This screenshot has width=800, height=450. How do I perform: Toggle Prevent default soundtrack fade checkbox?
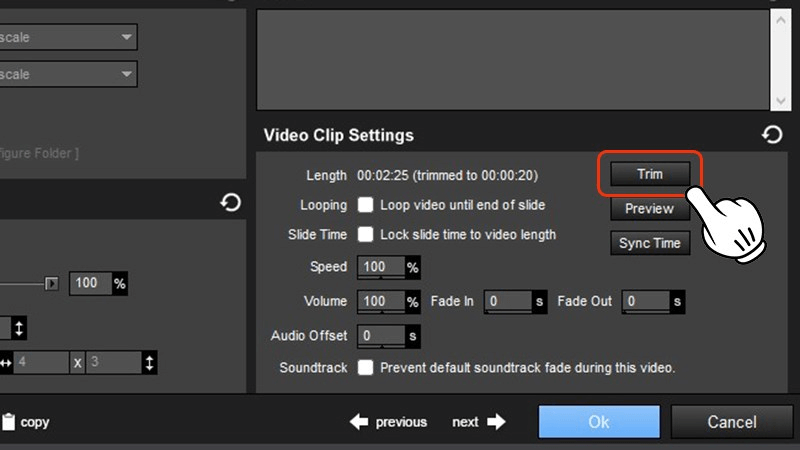pos(366,368)
